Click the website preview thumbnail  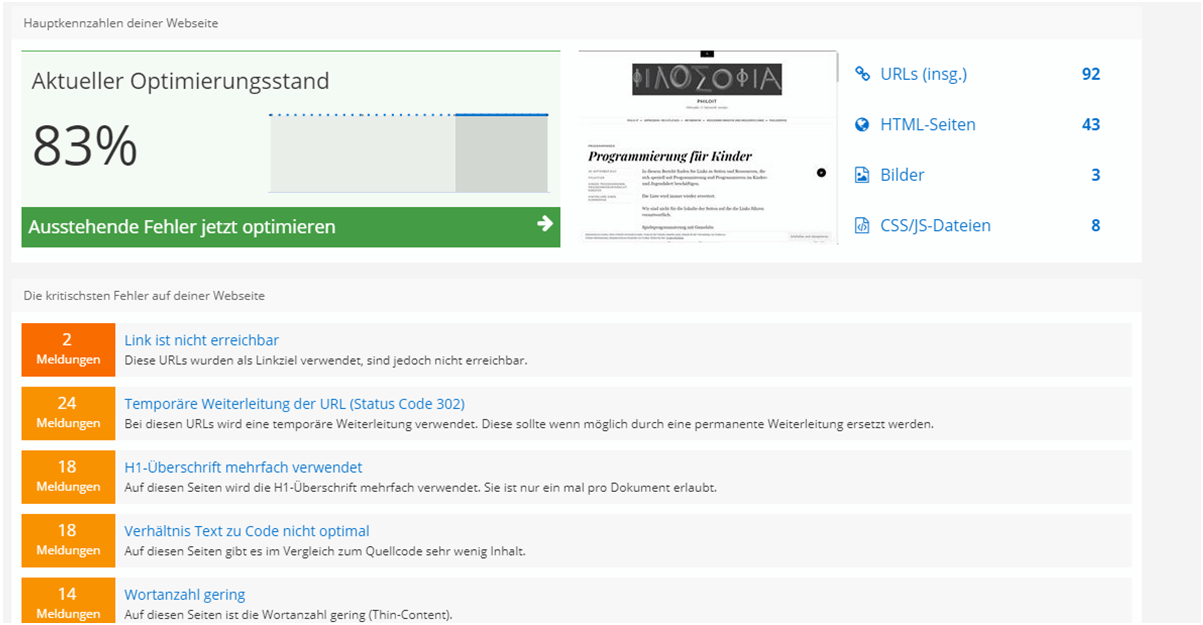tap(708, 148)
